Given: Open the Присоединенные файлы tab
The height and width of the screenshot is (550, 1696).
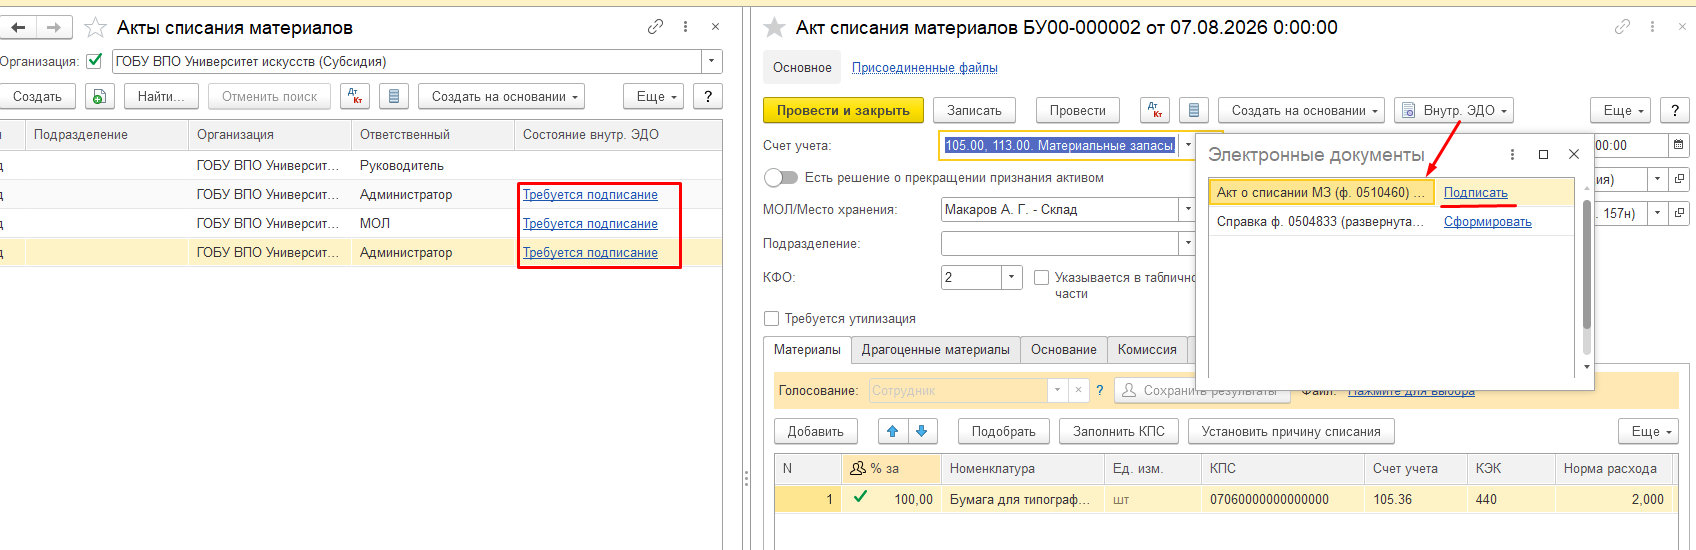Looking at the screenshot, I should coord(924,67).
